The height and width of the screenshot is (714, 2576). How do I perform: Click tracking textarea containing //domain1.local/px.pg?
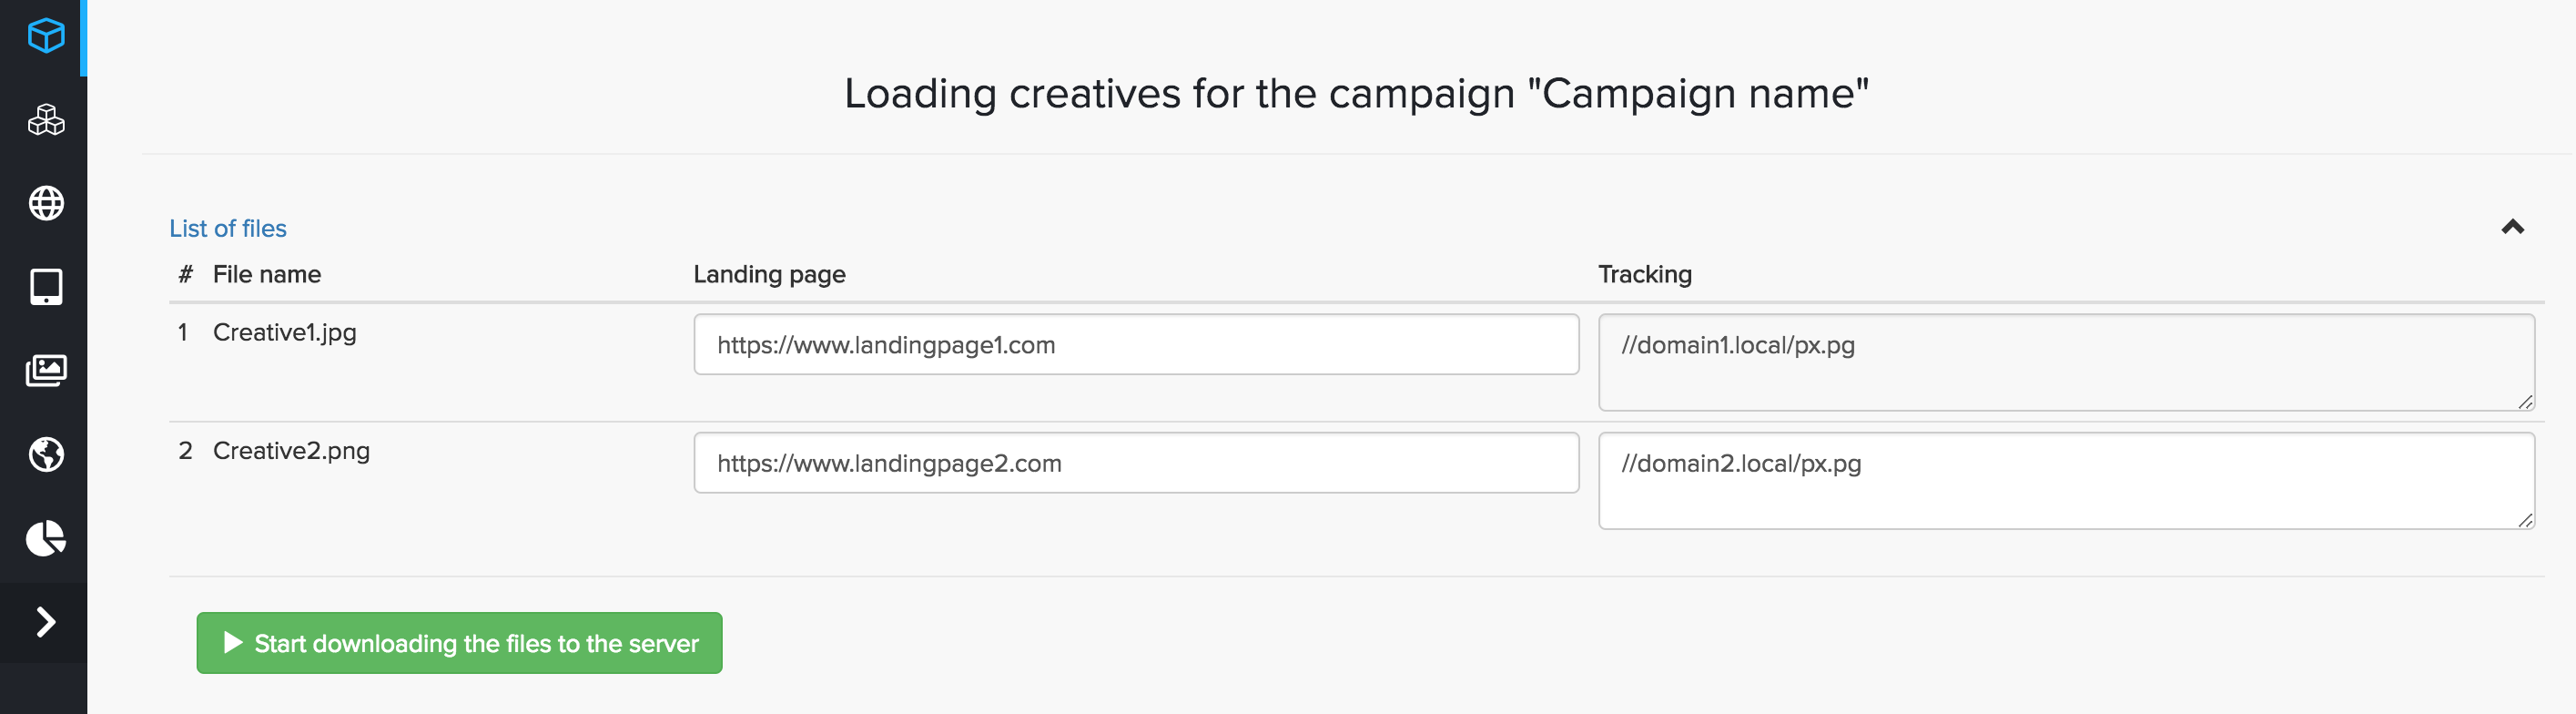click(x=2065, y=362)
